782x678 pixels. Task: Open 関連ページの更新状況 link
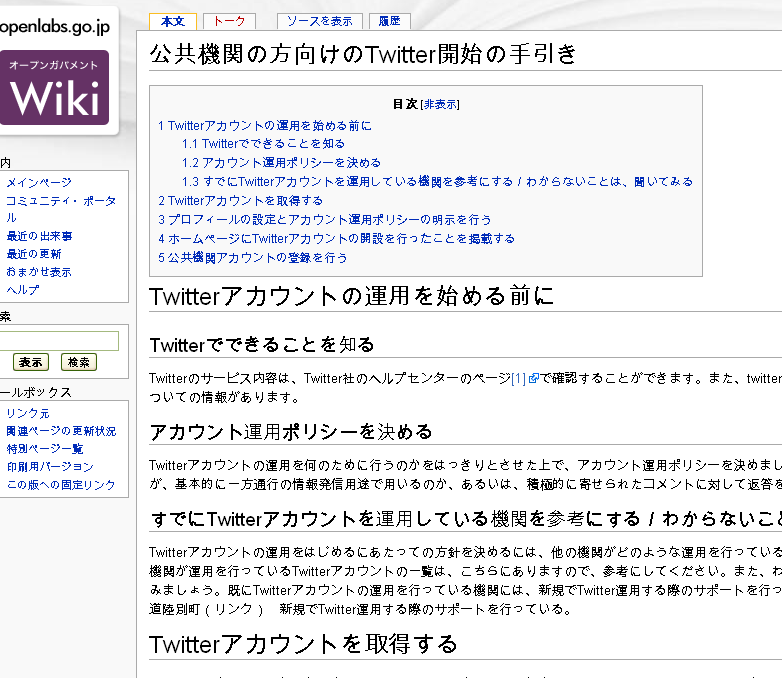click(x=61, y=431)
